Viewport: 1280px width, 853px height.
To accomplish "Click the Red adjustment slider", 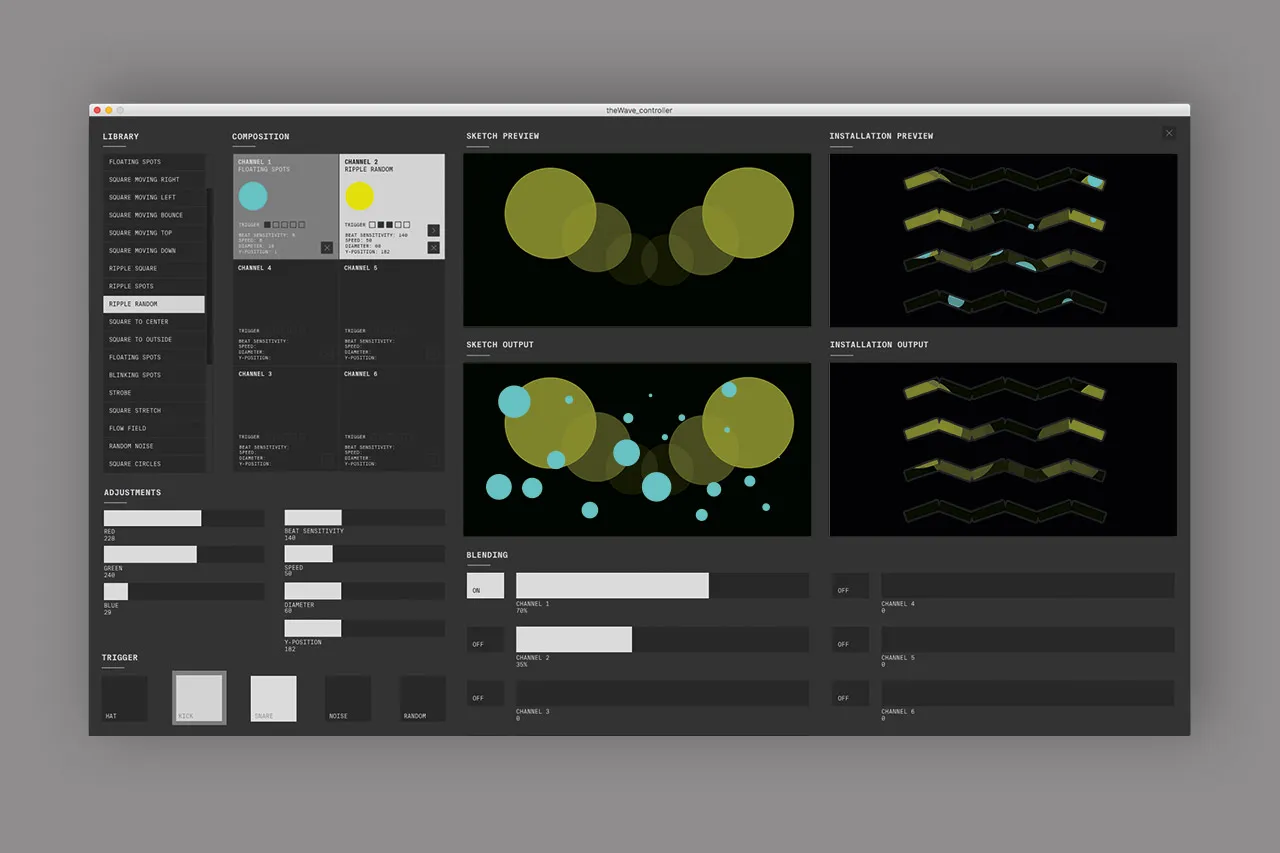I will 183,518.
